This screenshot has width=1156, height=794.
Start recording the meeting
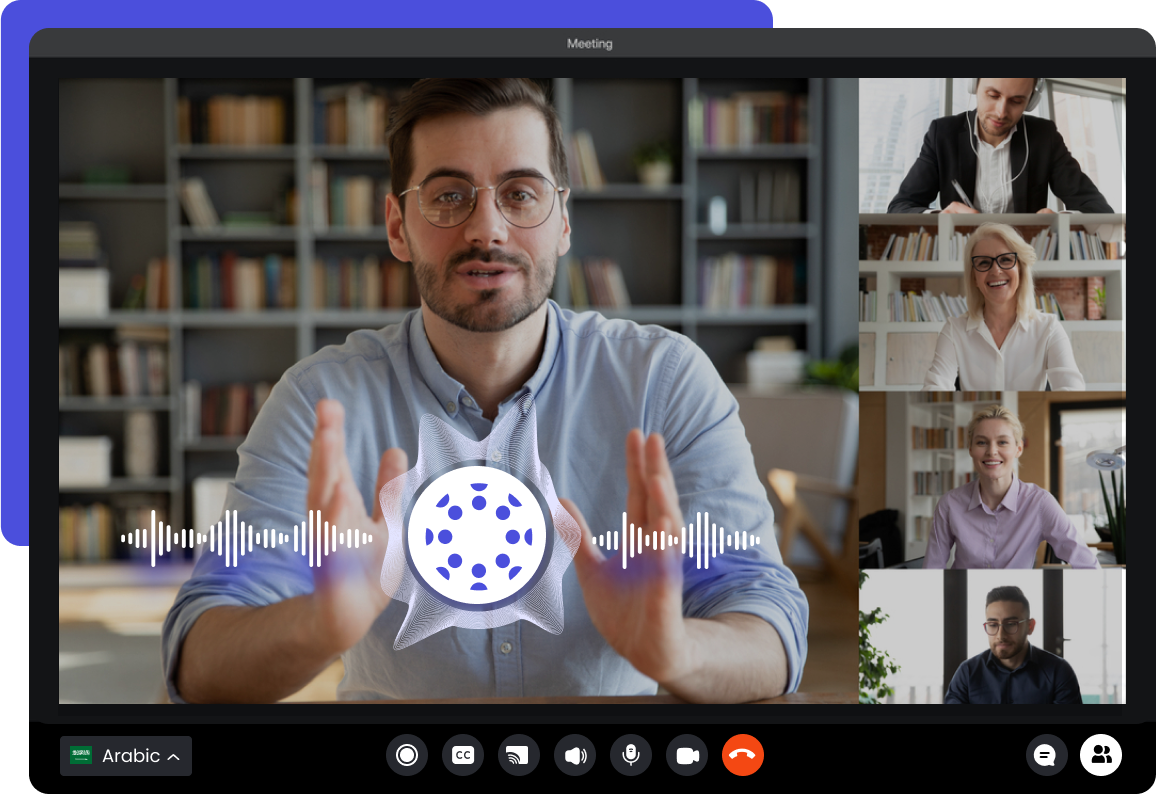coord(406,755)
